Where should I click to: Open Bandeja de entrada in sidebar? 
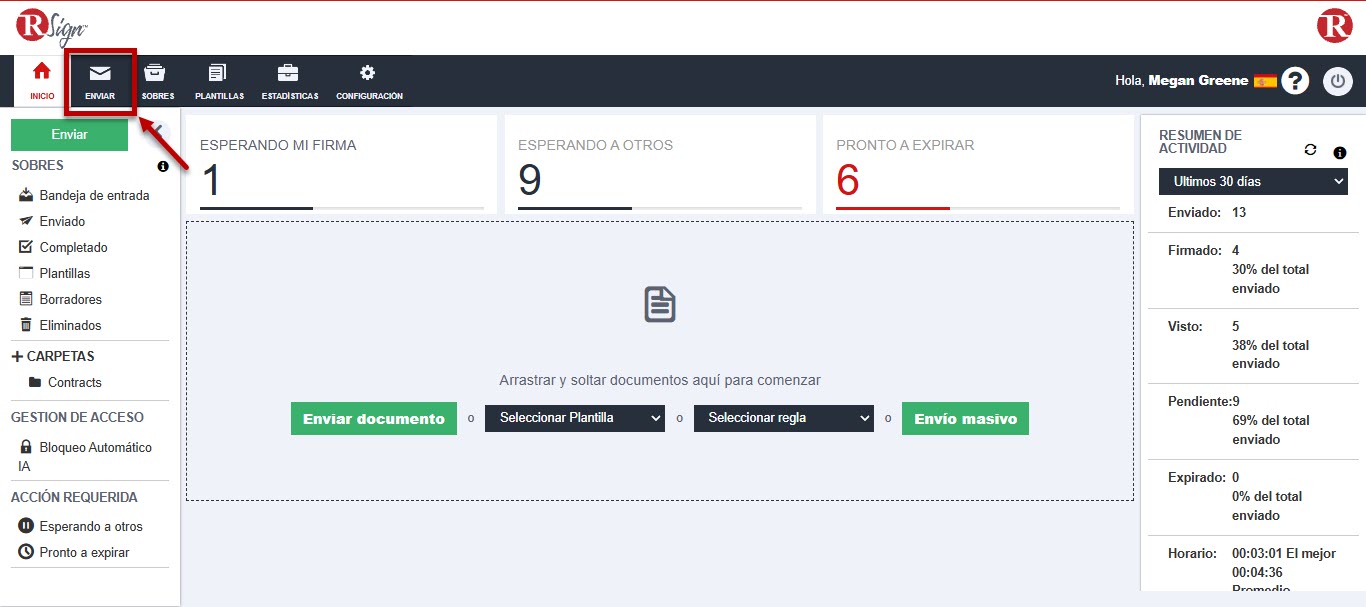coord(93,195)
